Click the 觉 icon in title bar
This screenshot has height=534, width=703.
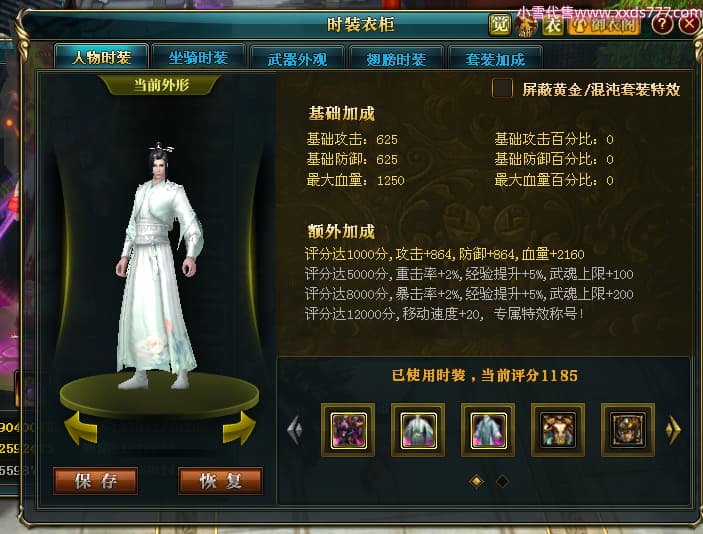(499, 25)
